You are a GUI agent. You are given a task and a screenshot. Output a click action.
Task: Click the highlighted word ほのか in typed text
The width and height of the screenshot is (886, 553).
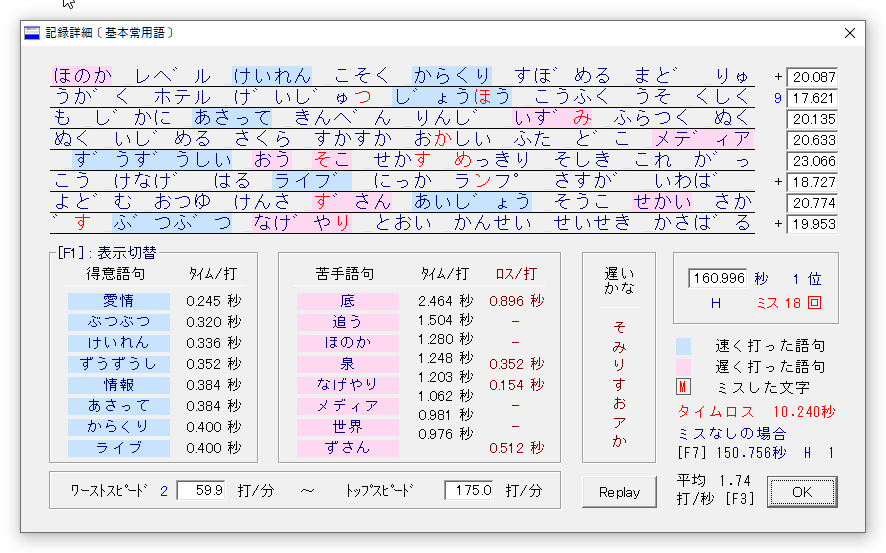pos(82,76)
